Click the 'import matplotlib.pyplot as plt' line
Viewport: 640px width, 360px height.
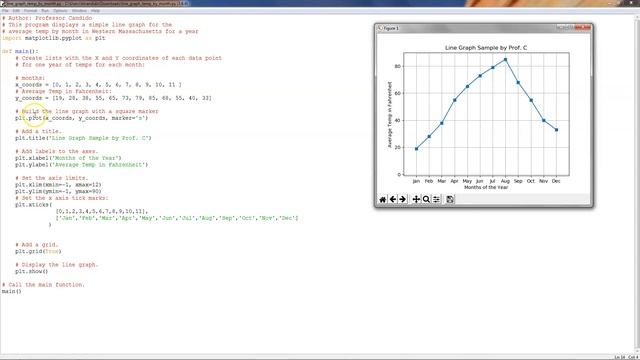pyautogui.click(x=53, y=38)
